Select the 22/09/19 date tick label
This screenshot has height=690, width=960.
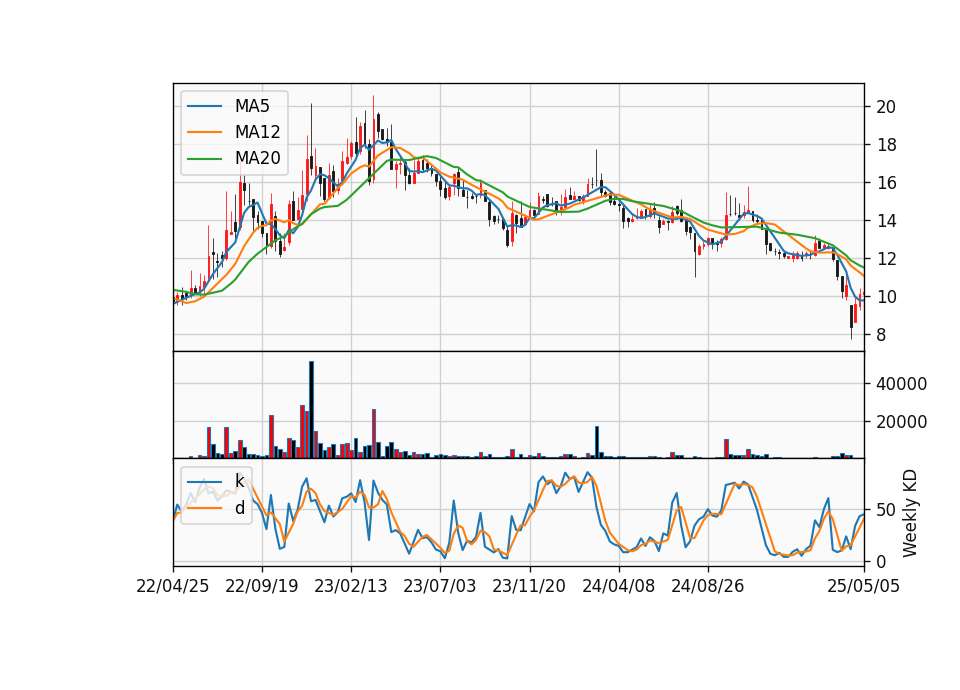coord(262,587)
